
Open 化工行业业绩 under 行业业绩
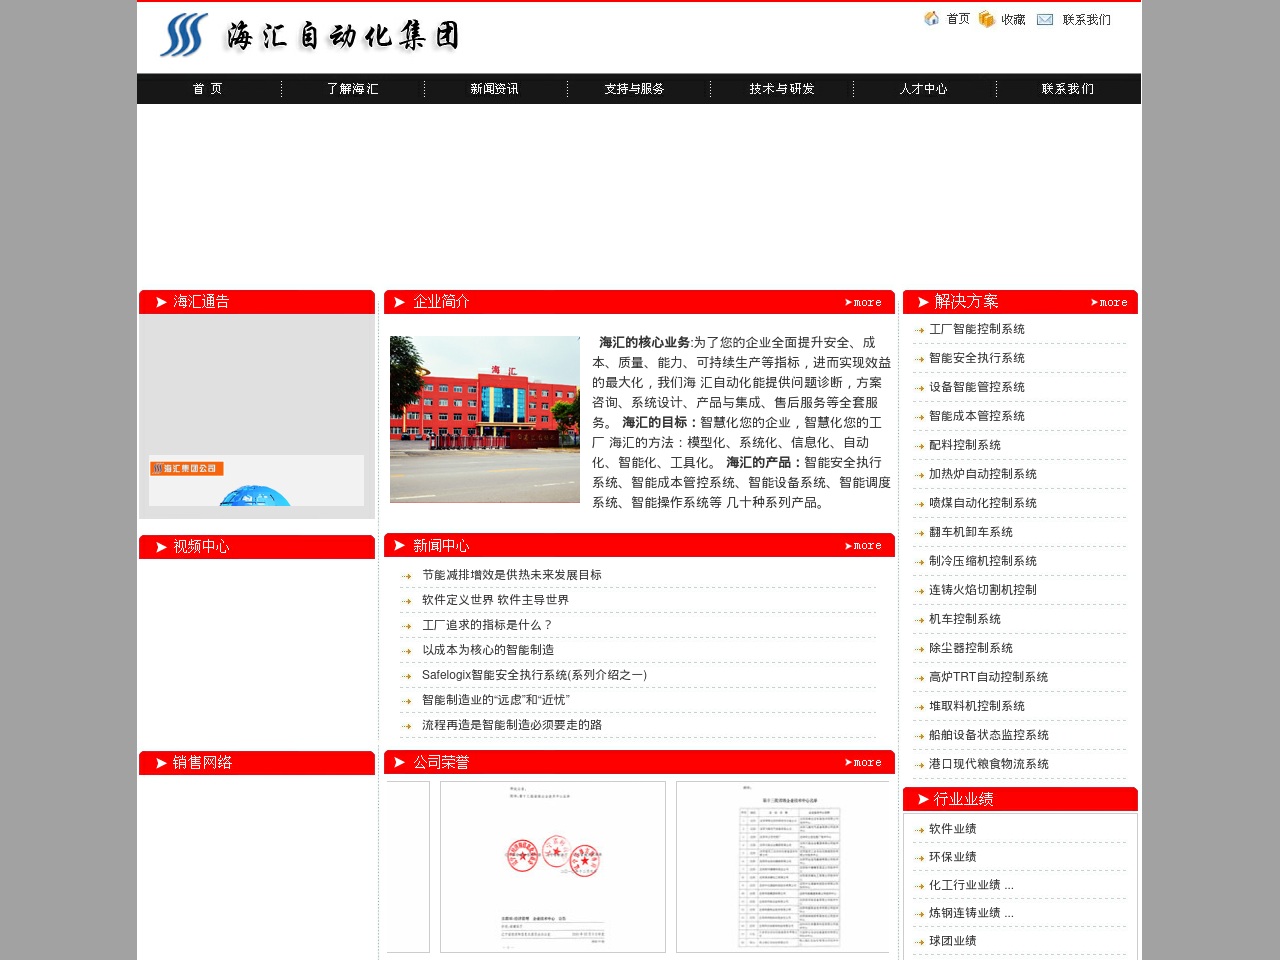[971, 885]
